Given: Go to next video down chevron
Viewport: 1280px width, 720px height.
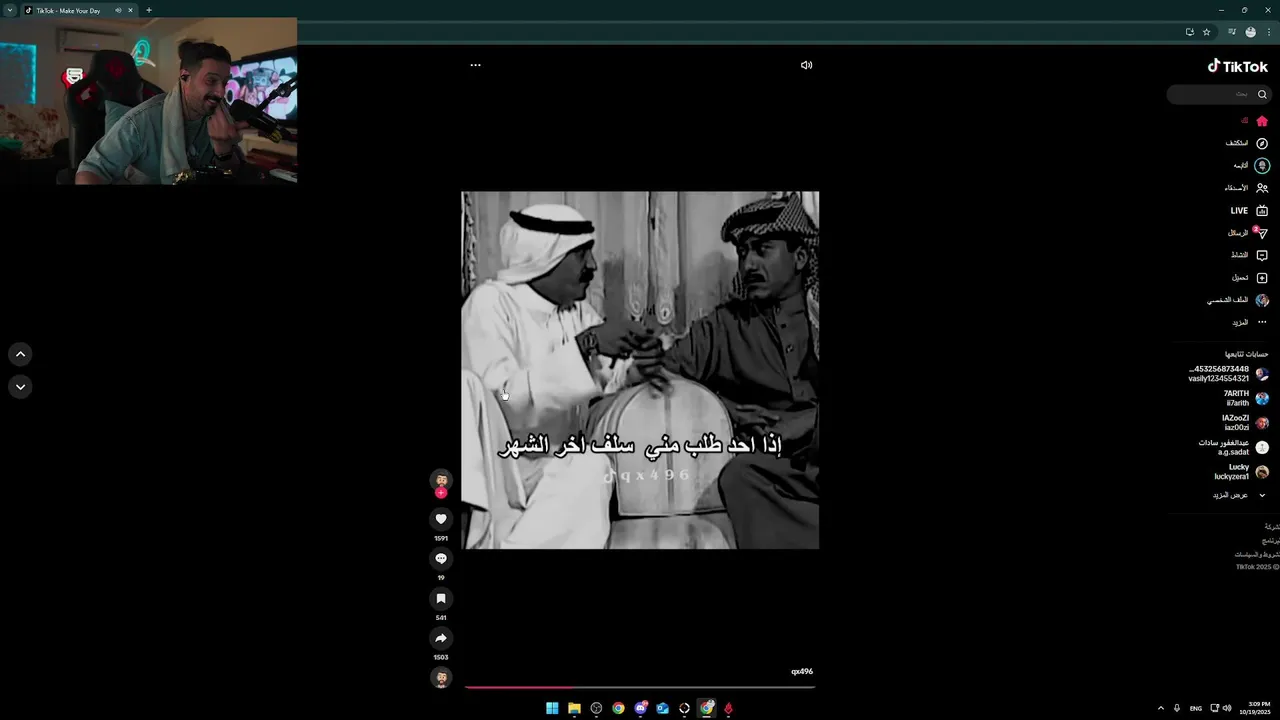Looking at the screenshot, I should [x=20, y=387].
